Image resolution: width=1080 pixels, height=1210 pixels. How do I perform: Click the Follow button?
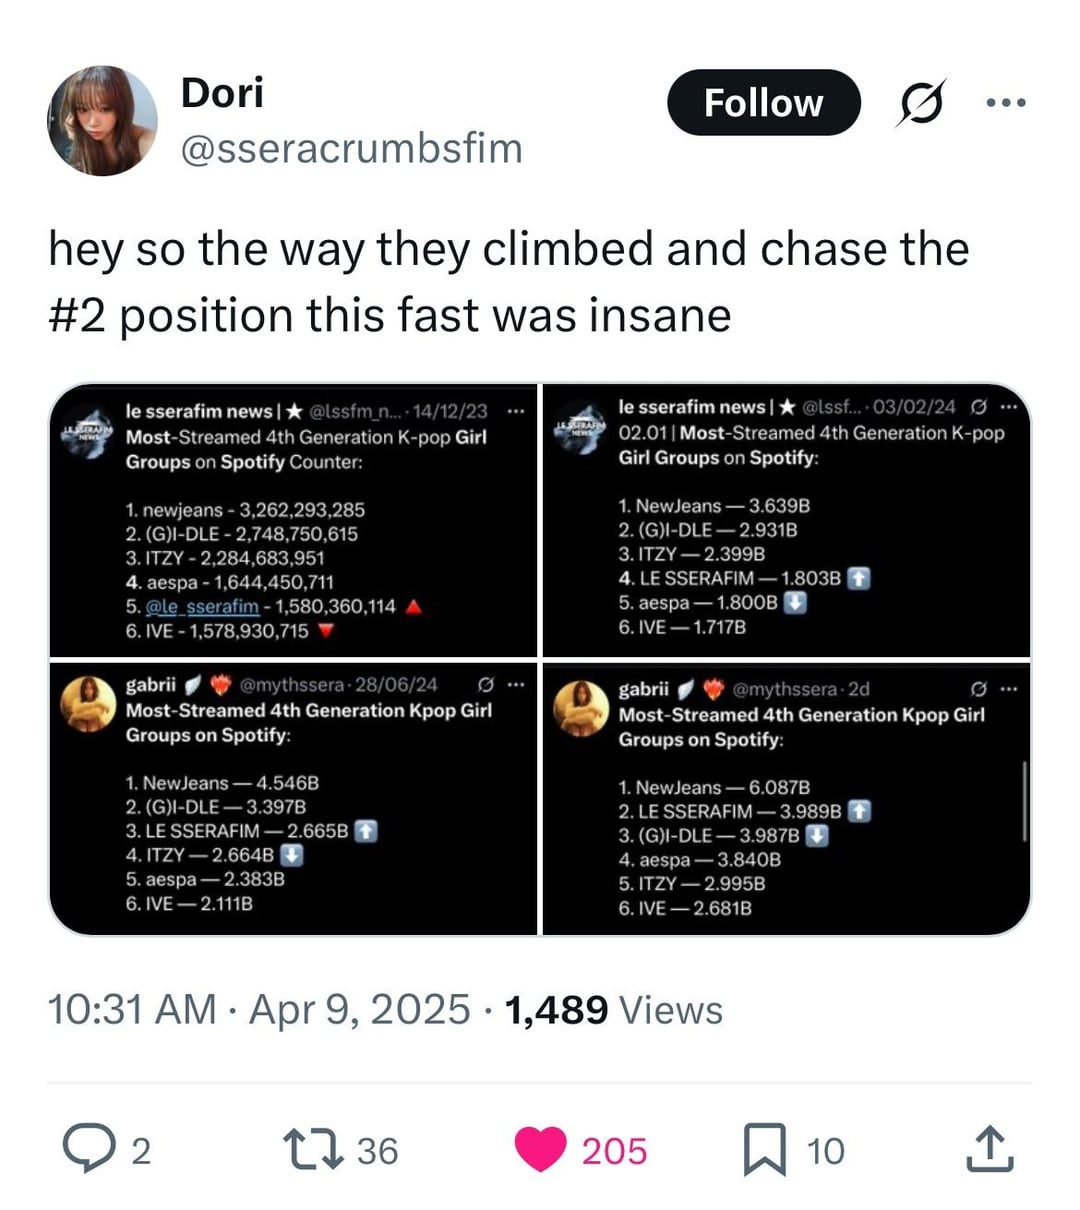tap(763, 102)
